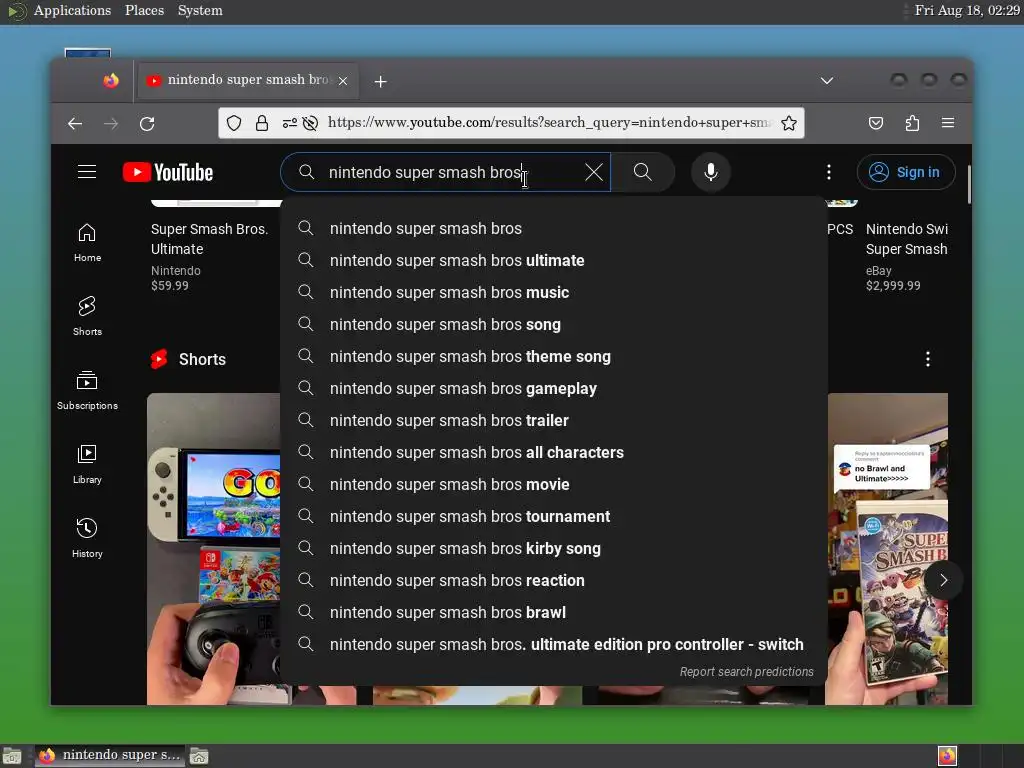Screen dimensions: 1024x768
Task: Open the site permissions icon in the address bar
Action: [x=289, y=123]
